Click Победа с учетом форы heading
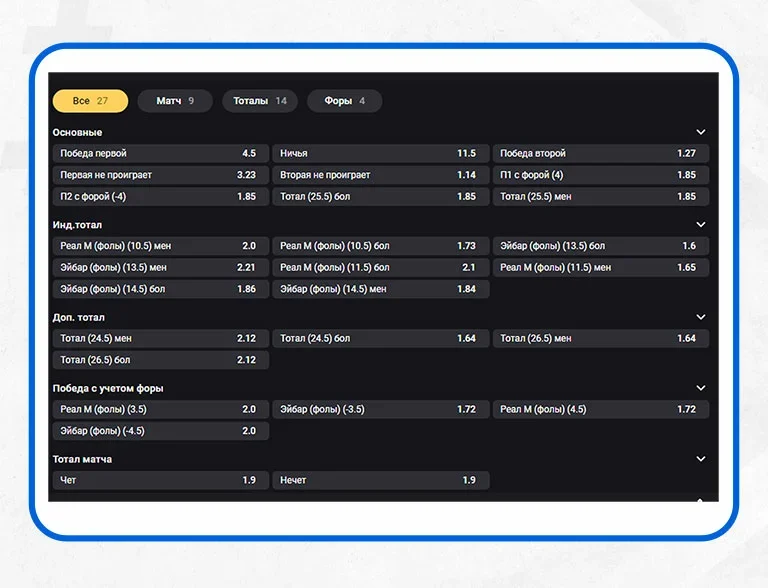The image size is (768, 588). (x=108, y=389)
